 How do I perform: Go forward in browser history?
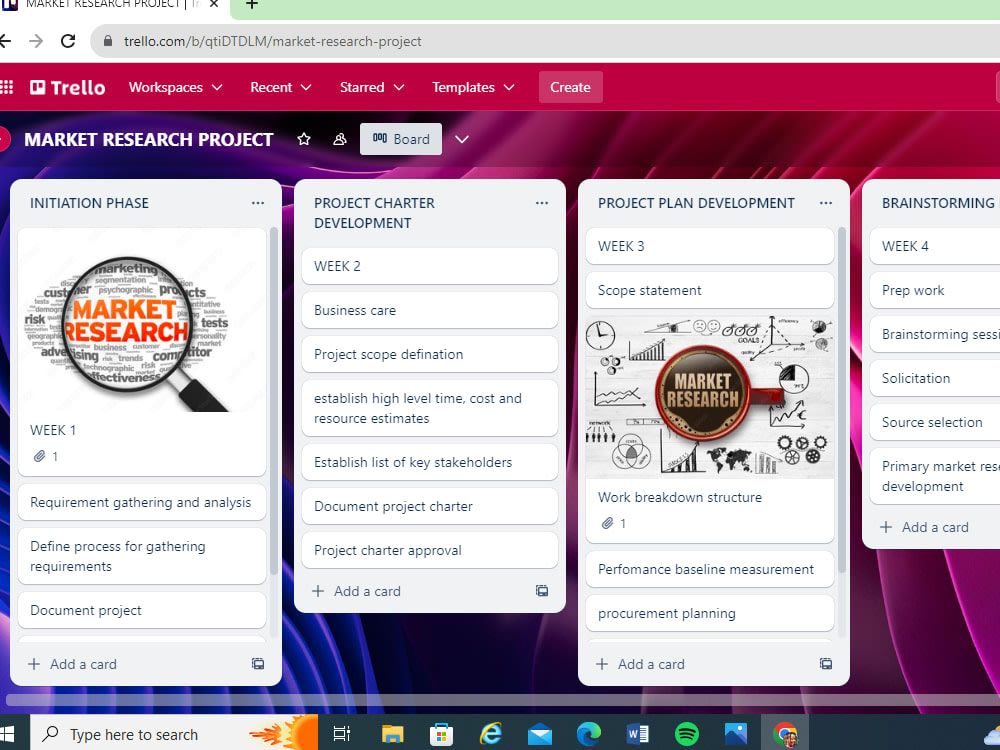tap(36, 41)
